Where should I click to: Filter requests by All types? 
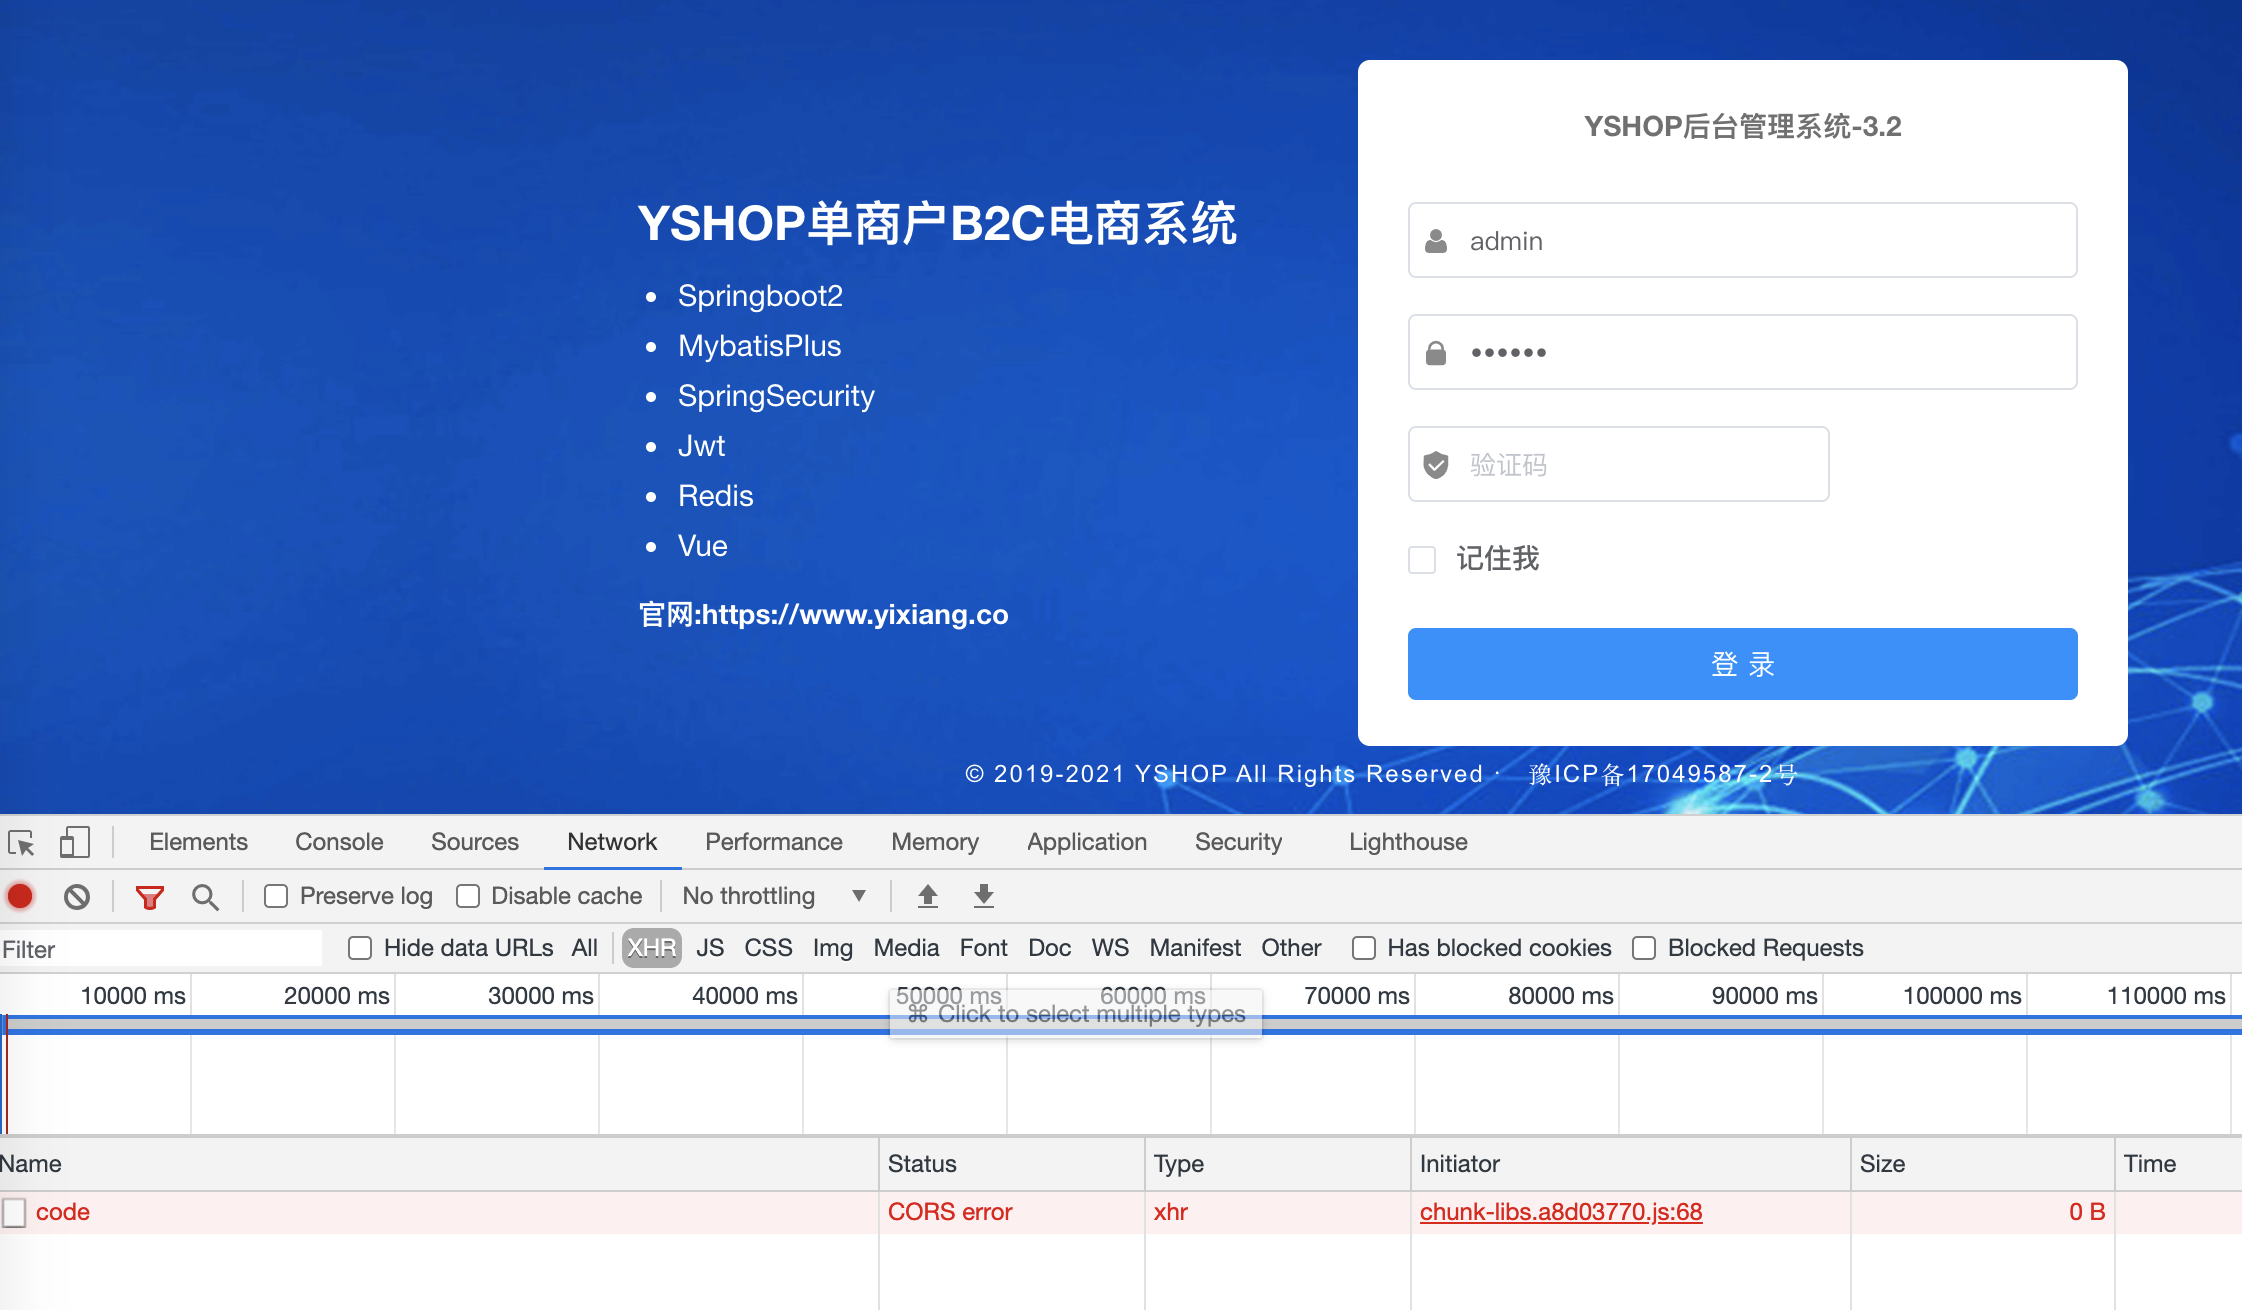585,948
